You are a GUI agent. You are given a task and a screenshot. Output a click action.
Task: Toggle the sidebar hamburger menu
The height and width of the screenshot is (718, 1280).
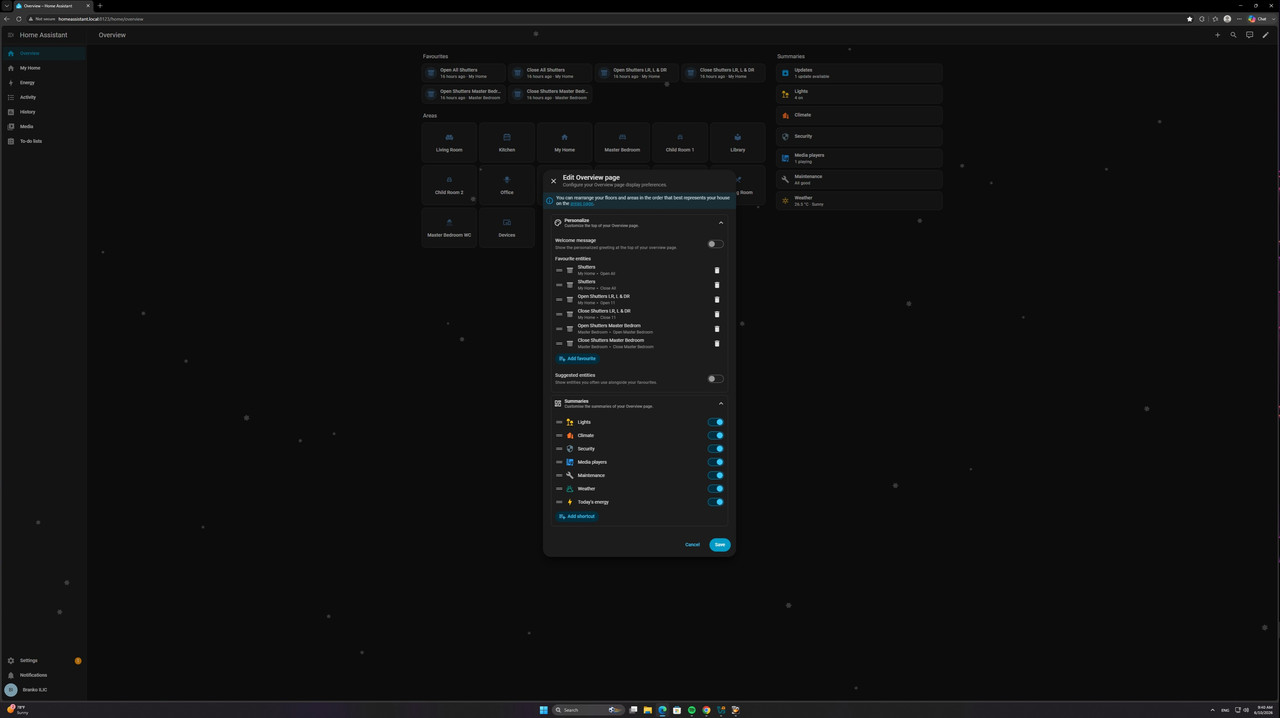[x=11, y=35]
